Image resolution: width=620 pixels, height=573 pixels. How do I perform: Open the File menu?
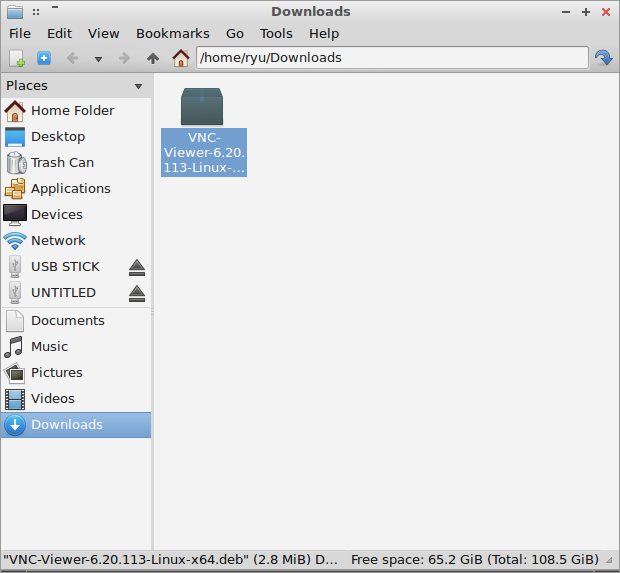coord(20,34)
